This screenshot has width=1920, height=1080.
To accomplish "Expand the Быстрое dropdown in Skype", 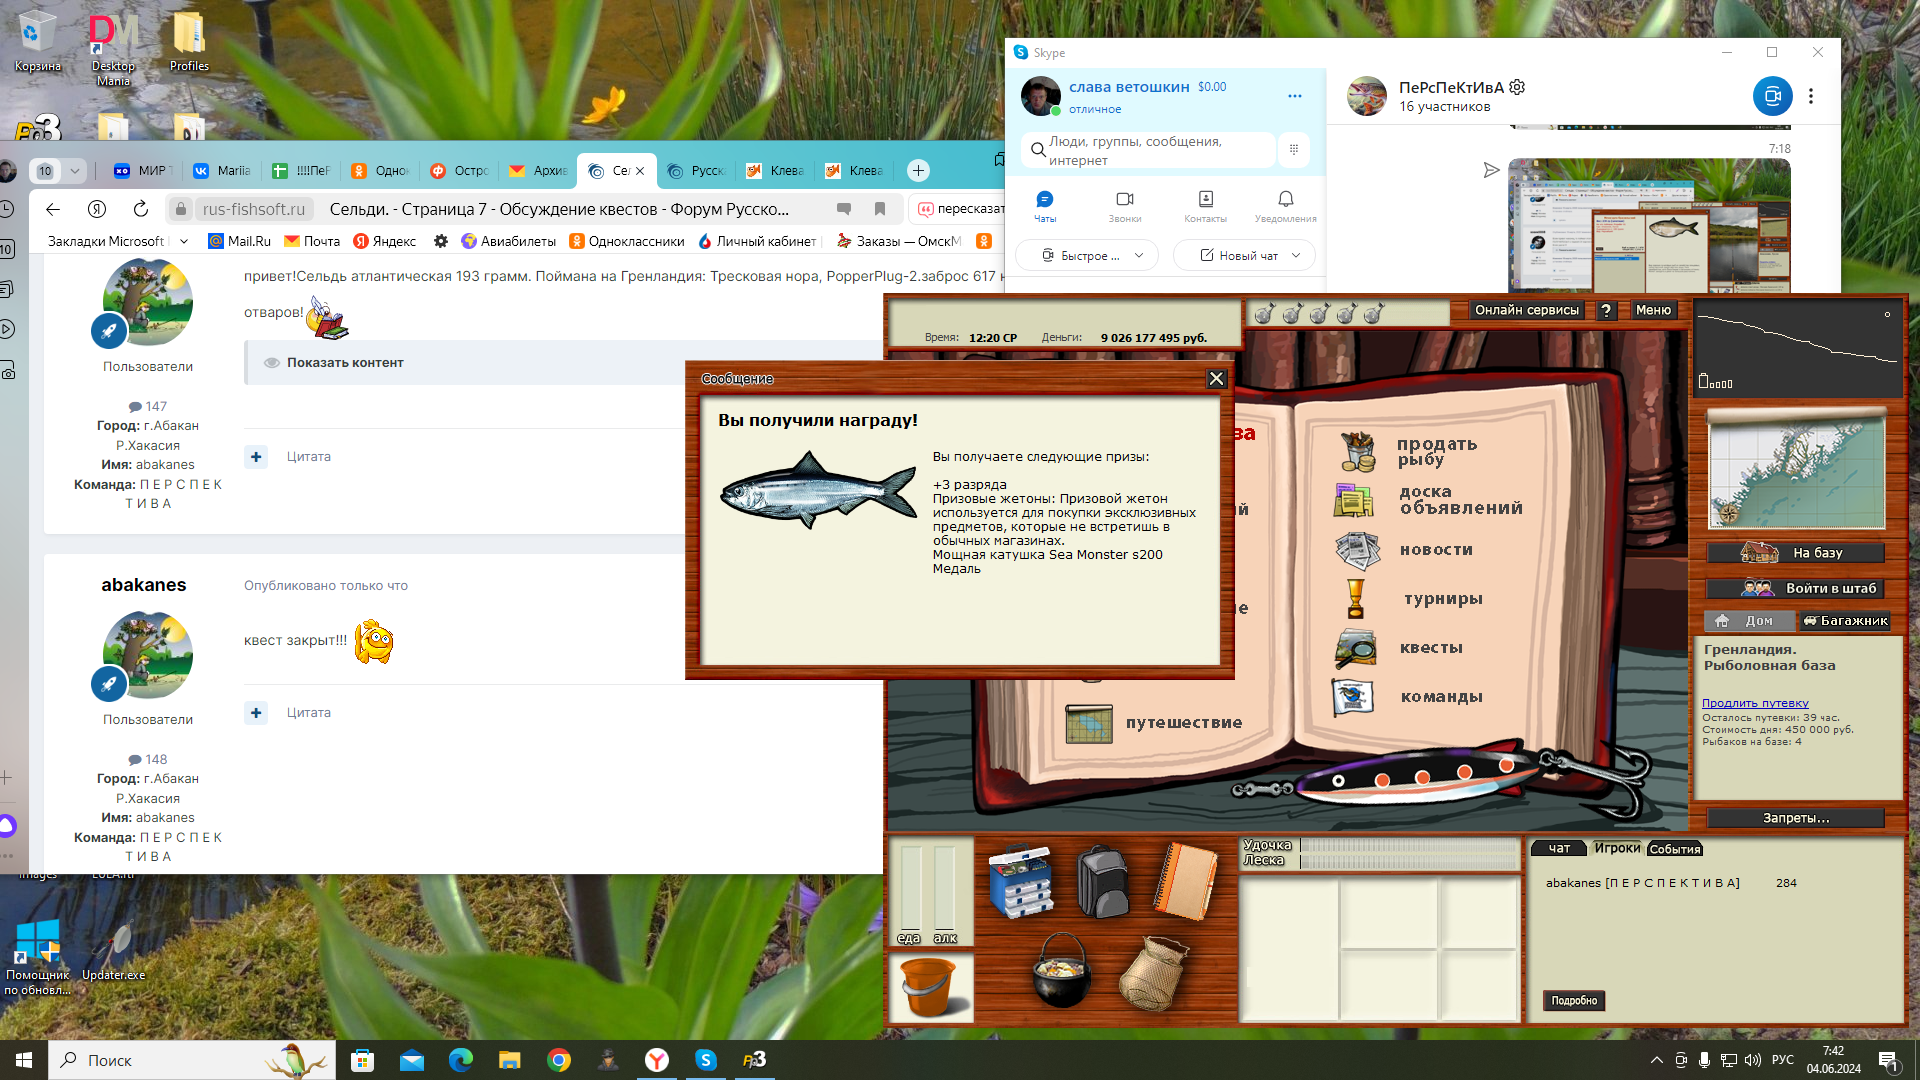I will point(1138,256).
